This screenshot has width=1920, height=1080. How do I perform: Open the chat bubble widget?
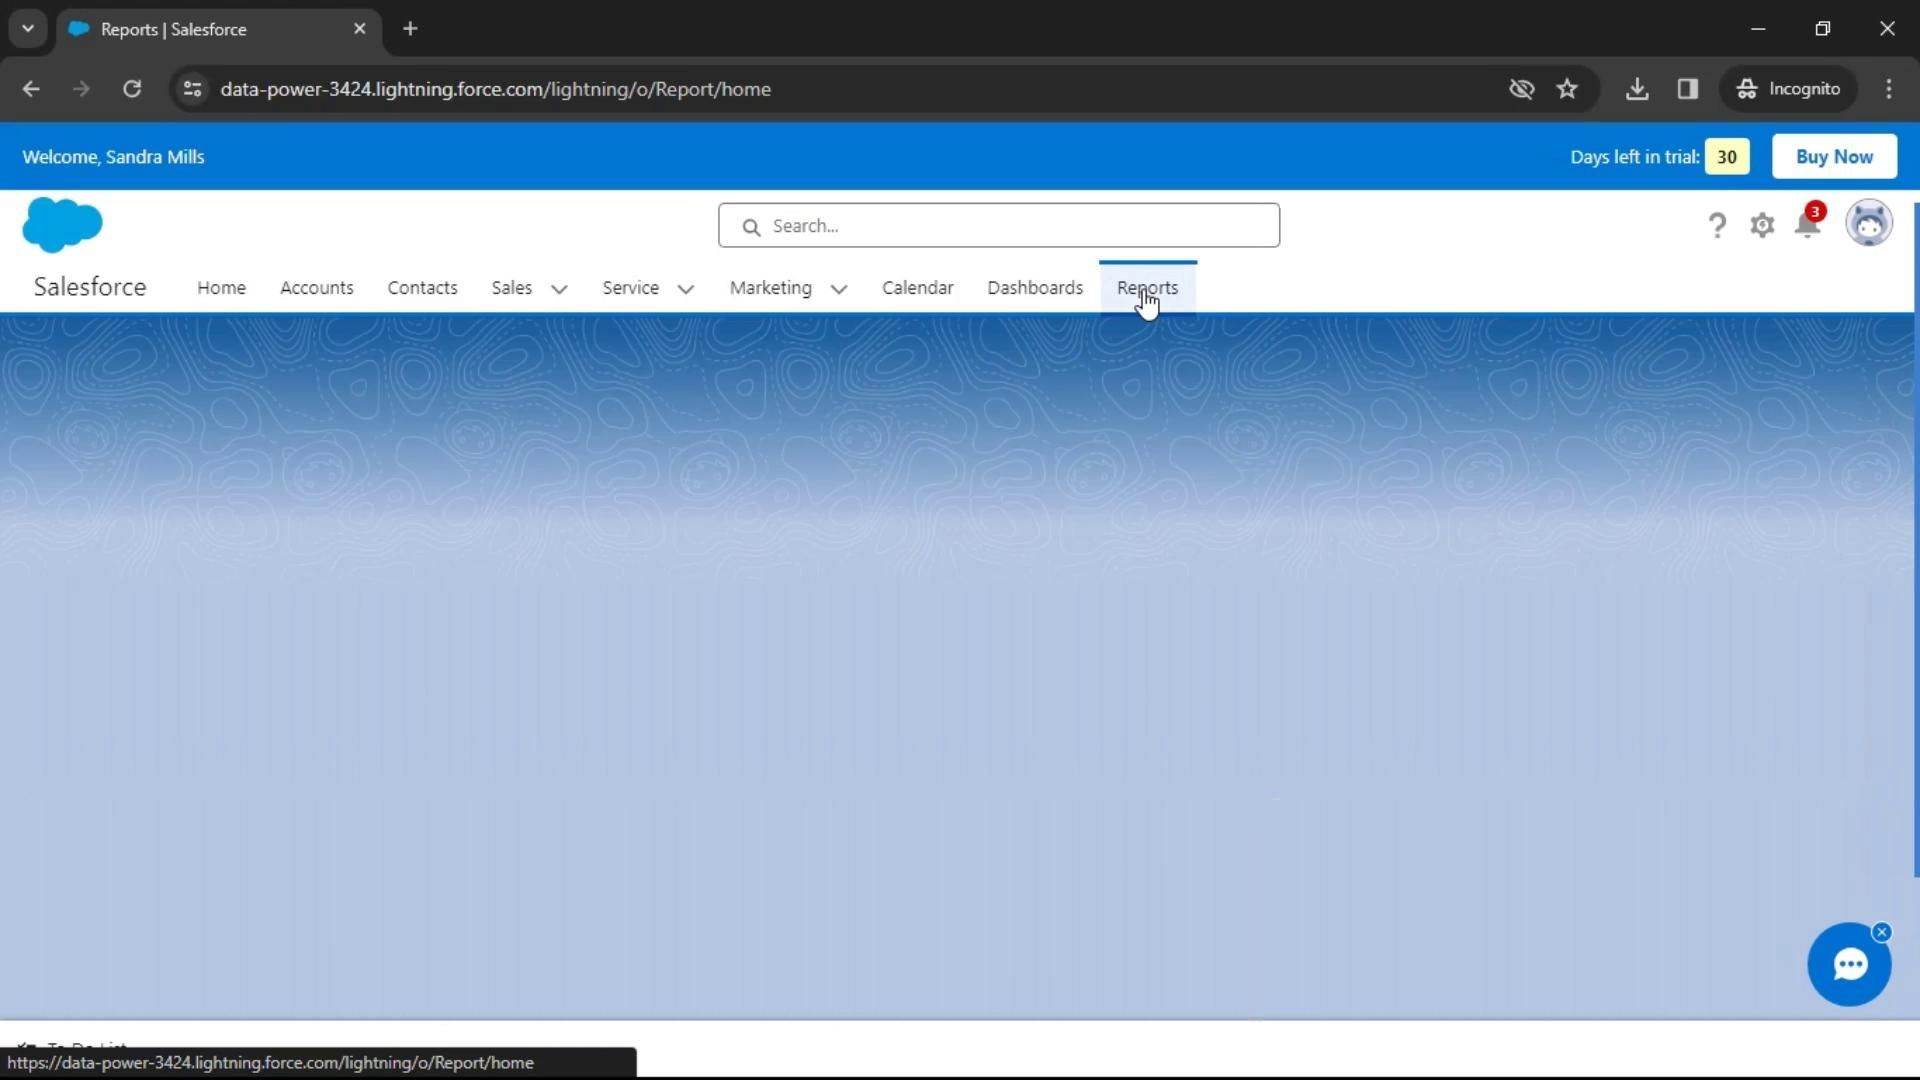click(1848, 965)
